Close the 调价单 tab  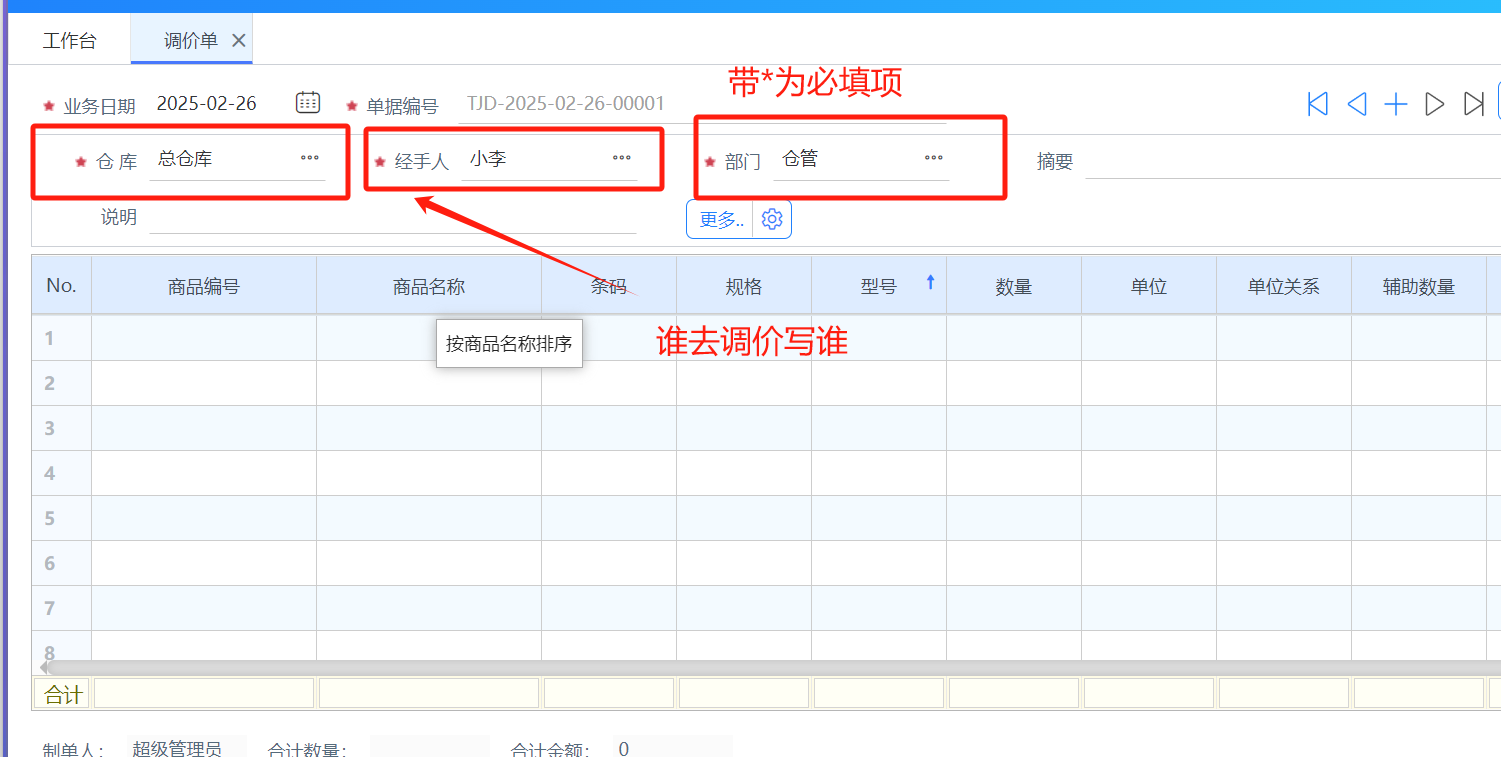tap(238, 41)
